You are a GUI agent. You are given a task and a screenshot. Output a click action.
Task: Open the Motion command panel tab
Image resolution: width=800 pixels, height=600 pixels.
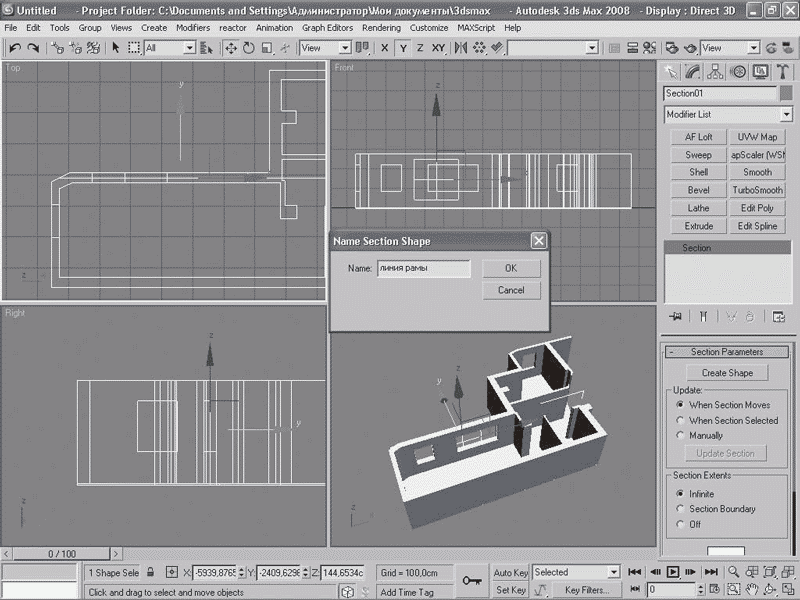(x=738, y=71)
